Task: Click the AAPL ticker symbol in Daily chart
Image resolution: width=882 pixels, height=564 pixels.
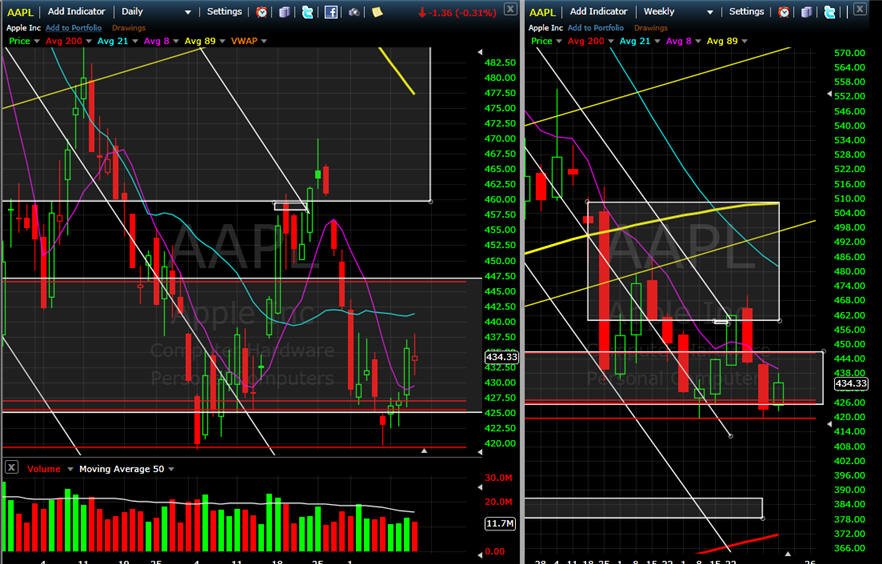Action: pos(20,12)
